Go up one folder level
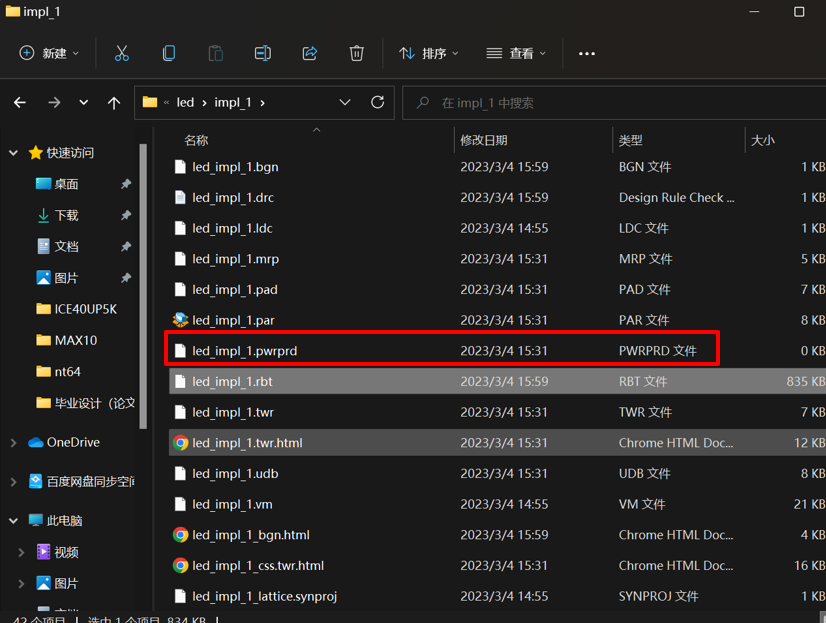The image size is (826, 623). [114, 103]
